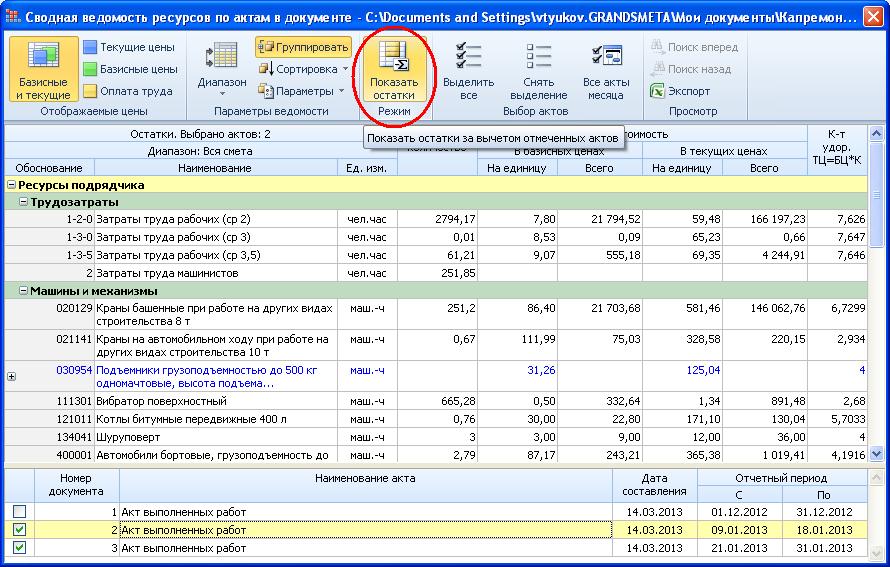Select the Базисные цены display option
Screen dimensions: 890x567
tap(130, 69)
